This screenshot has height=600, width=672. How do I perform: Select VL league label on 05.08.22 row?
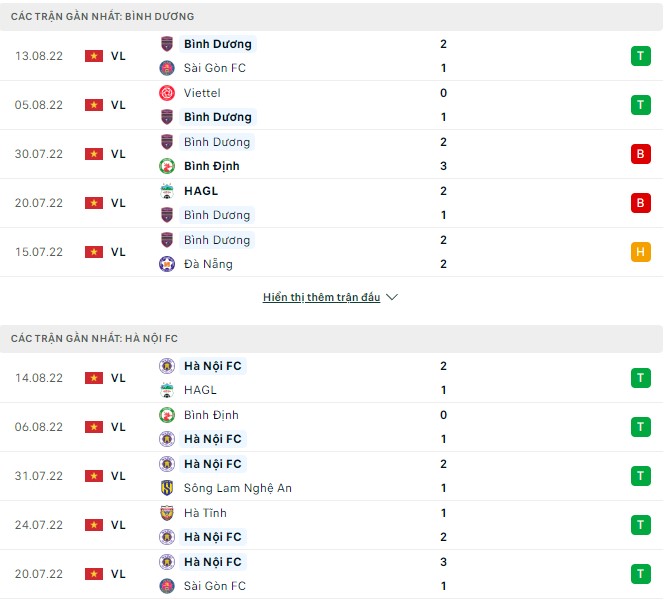click(x=118, y=105)
